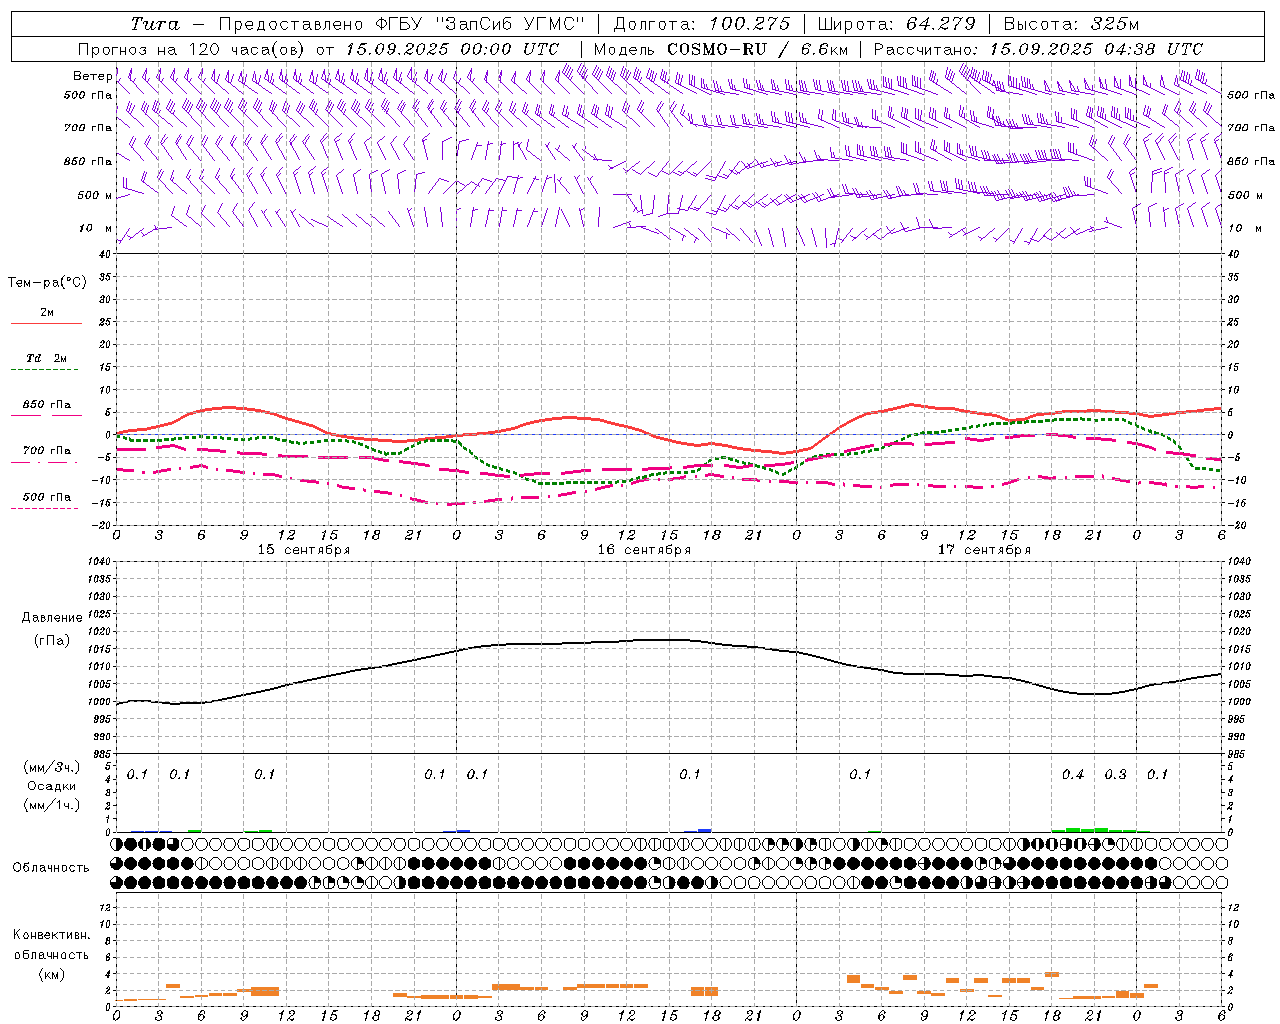Click the '500 гПа' temperature legend entry
Screen dimensions: 1280x1024
tap(46, 497)
